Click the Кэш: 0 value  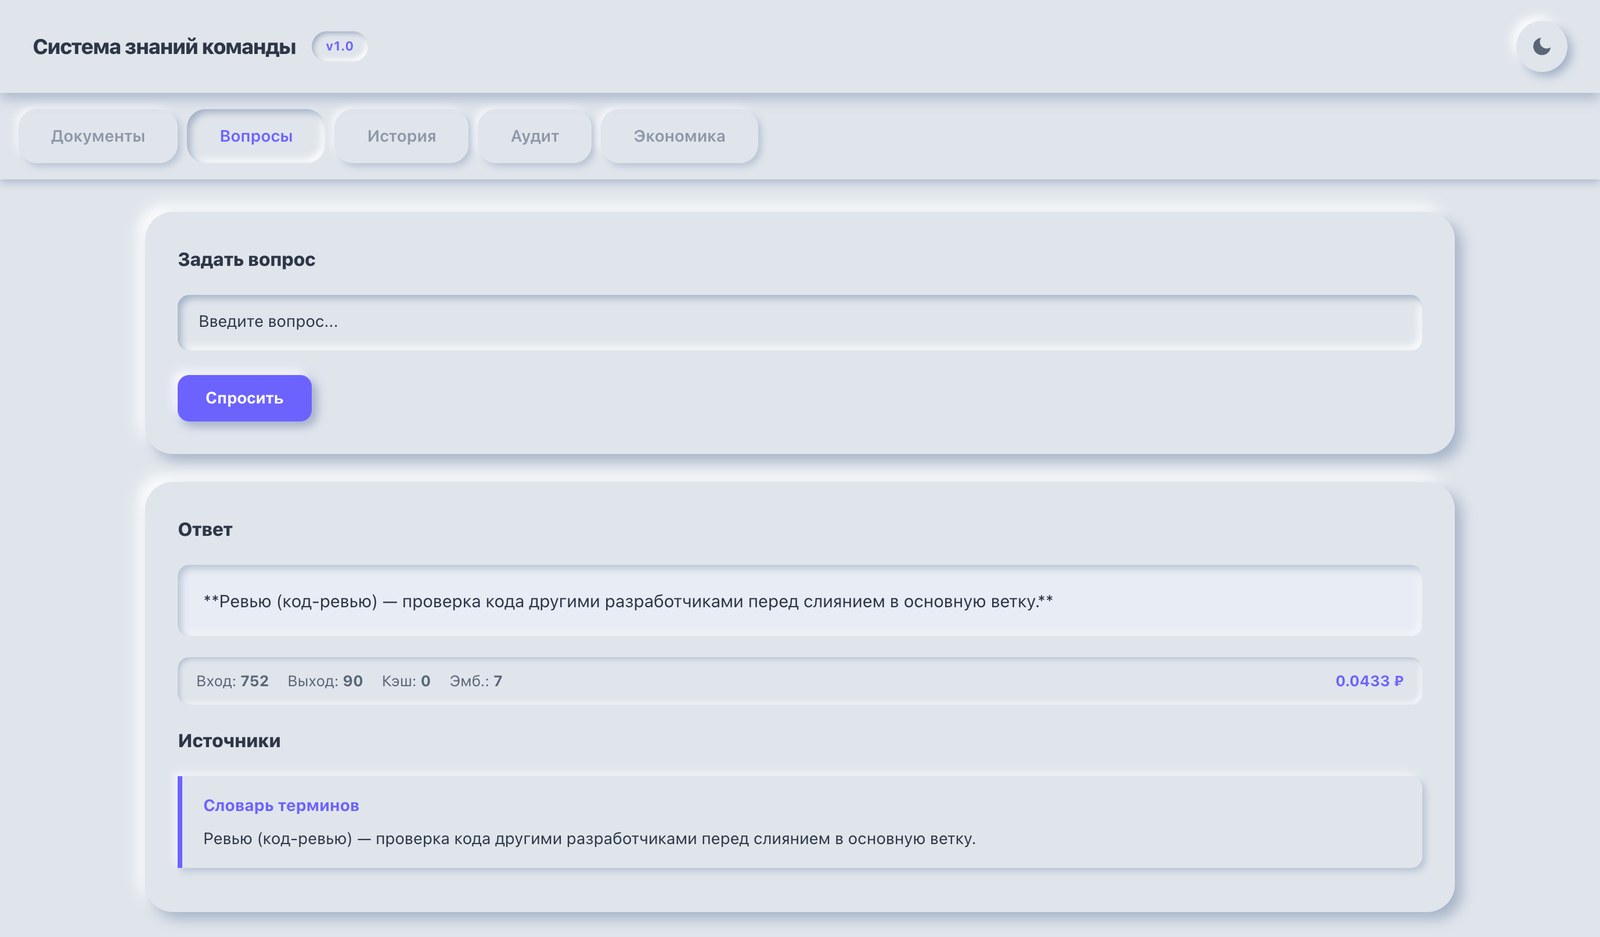pos(406,681)
